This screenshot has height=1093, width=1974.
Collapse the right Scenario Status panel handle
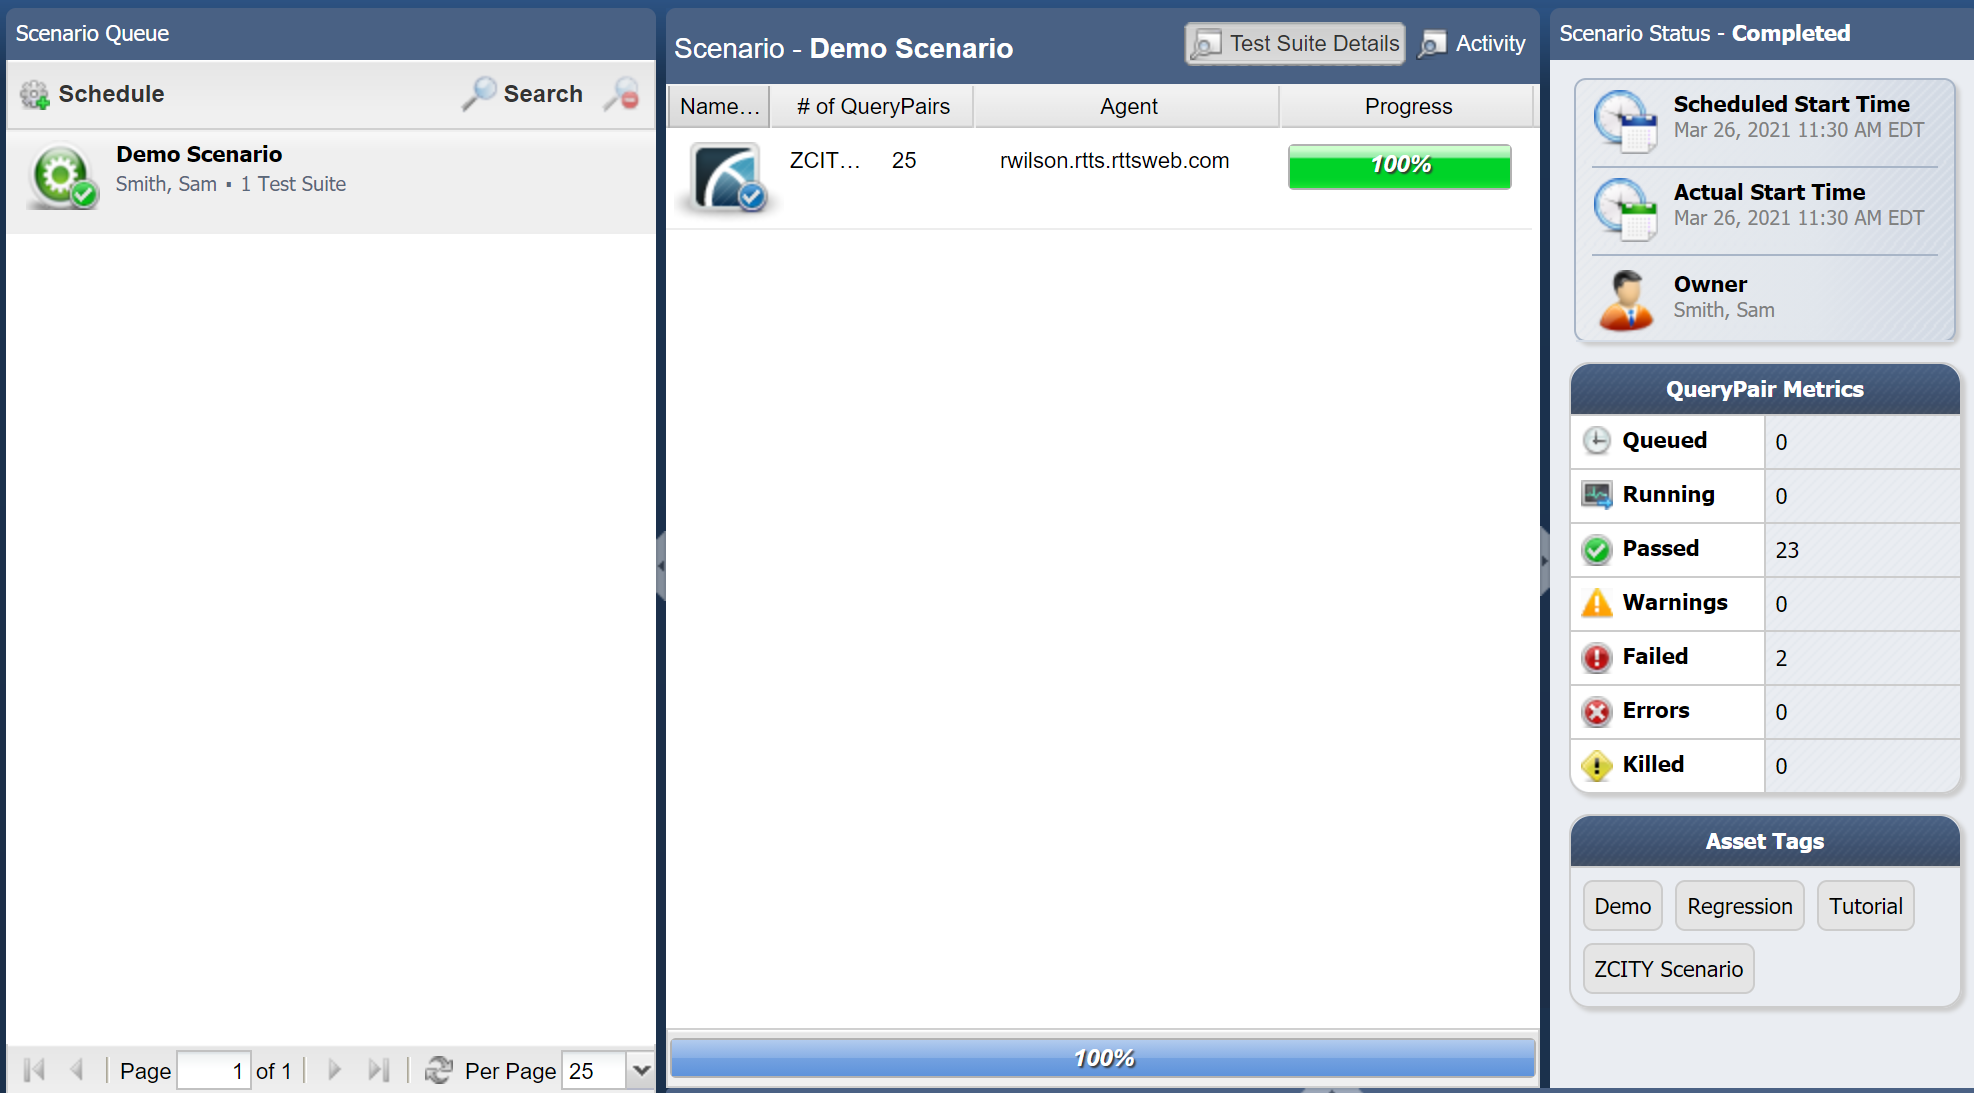tap(1544, 561)
